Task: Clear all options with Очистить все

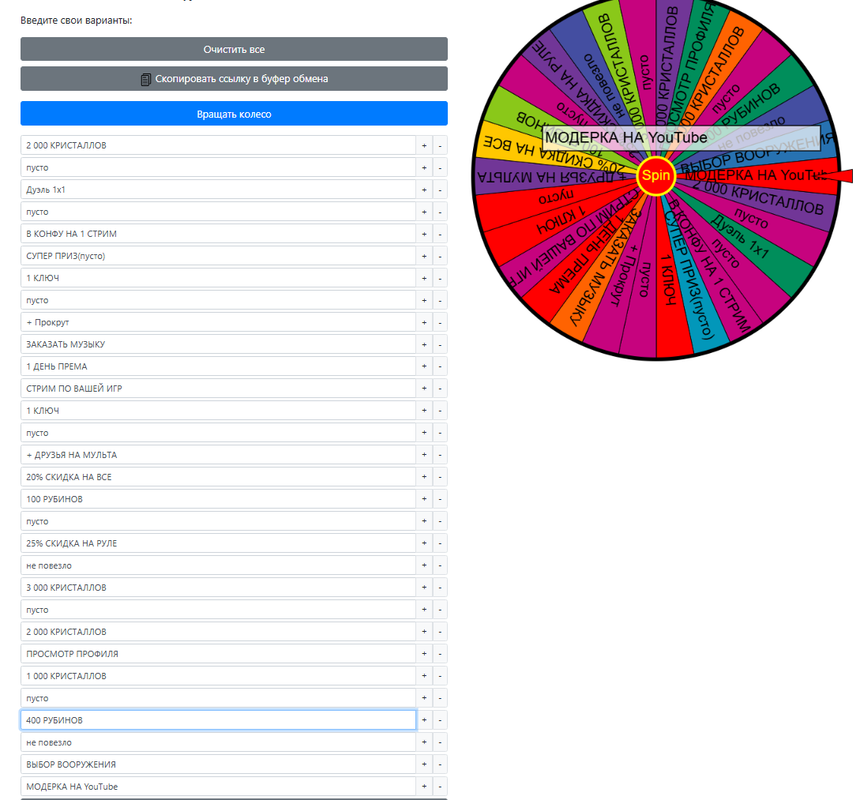Action: click(234, 49)
